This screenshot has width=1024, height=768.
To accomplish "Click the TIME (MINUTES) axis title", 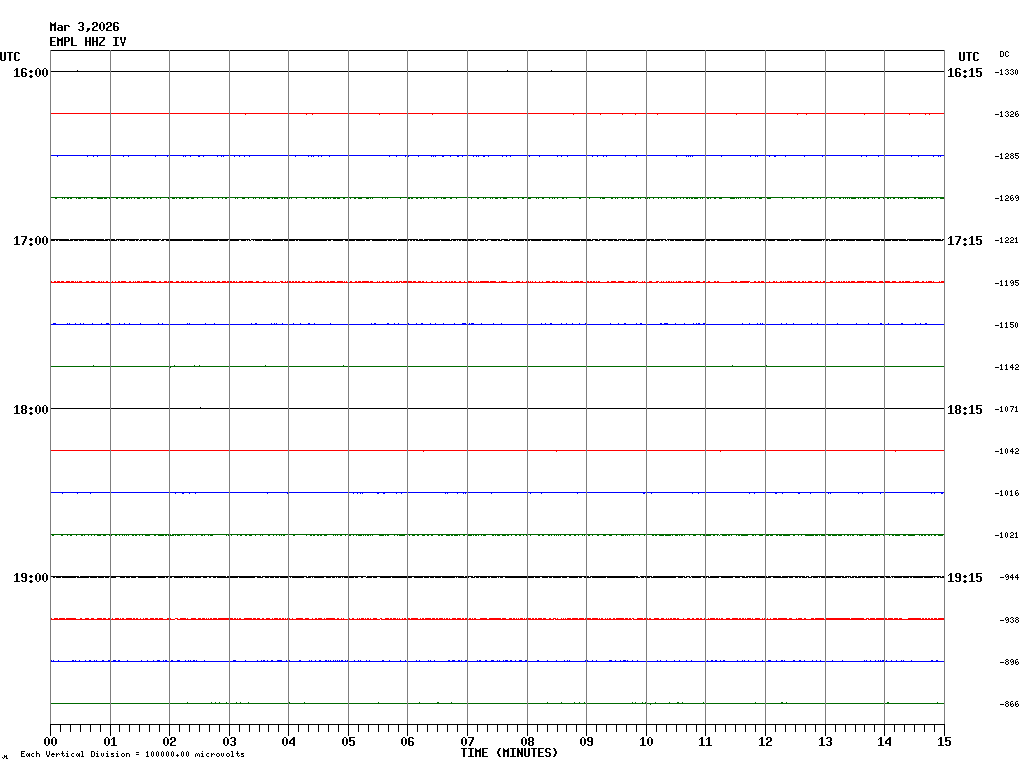I will (509, 753).
